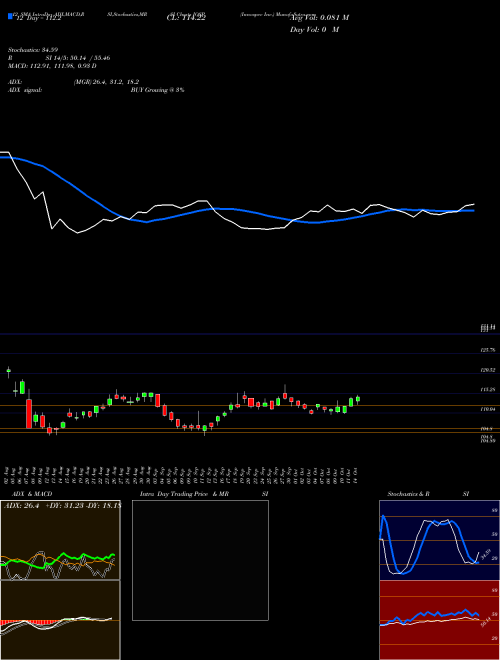Click the blue stochastics oscillator chart panel

(x=439, y=540)
